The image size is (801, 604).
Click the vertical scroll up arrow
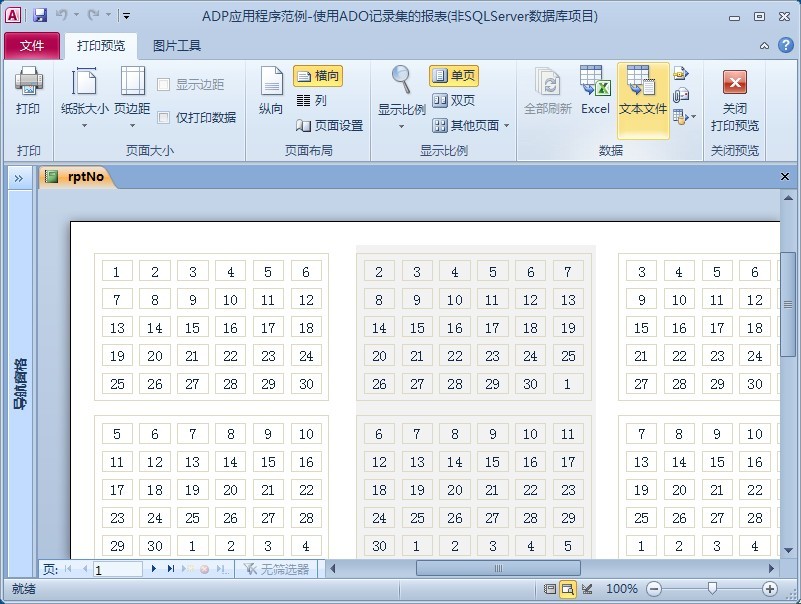click(788, 198)
